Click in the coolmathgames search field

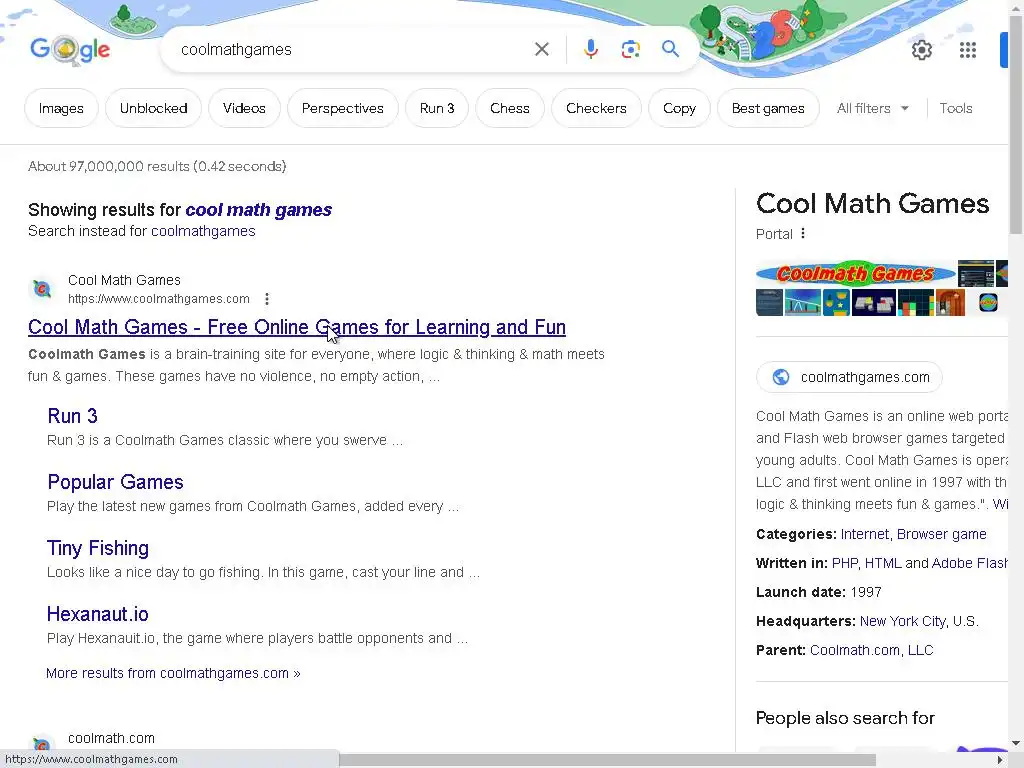click(x=346, y=50)
